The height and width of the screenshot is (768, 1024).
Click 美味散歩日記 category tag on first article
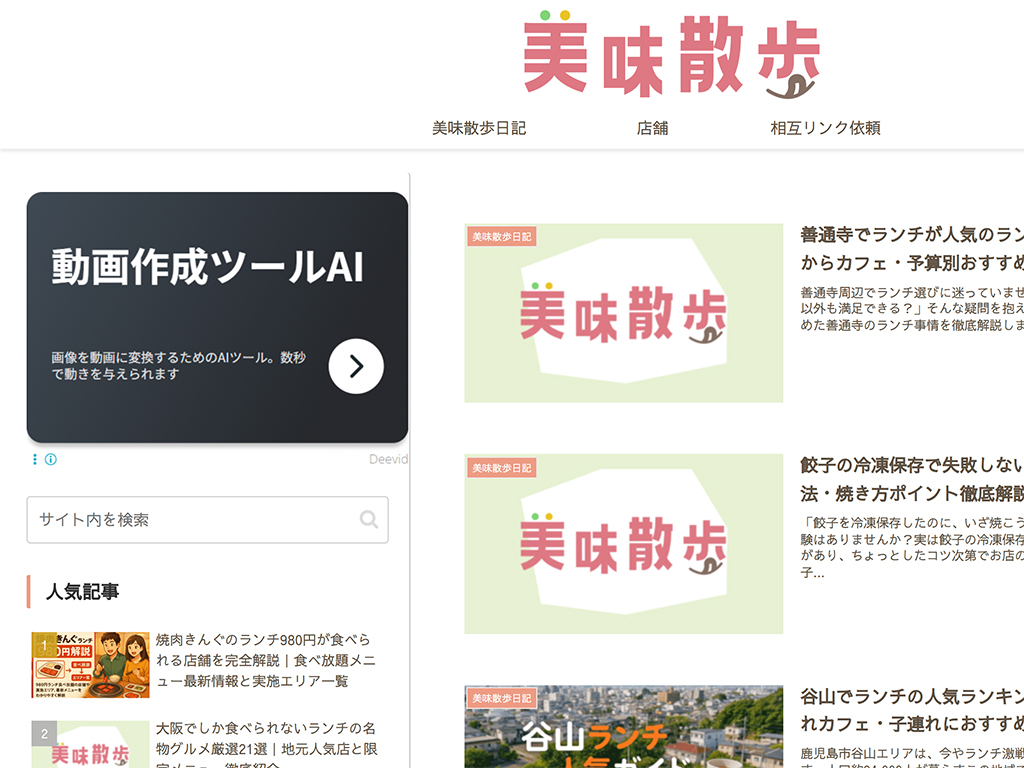(x=502, y=237)
